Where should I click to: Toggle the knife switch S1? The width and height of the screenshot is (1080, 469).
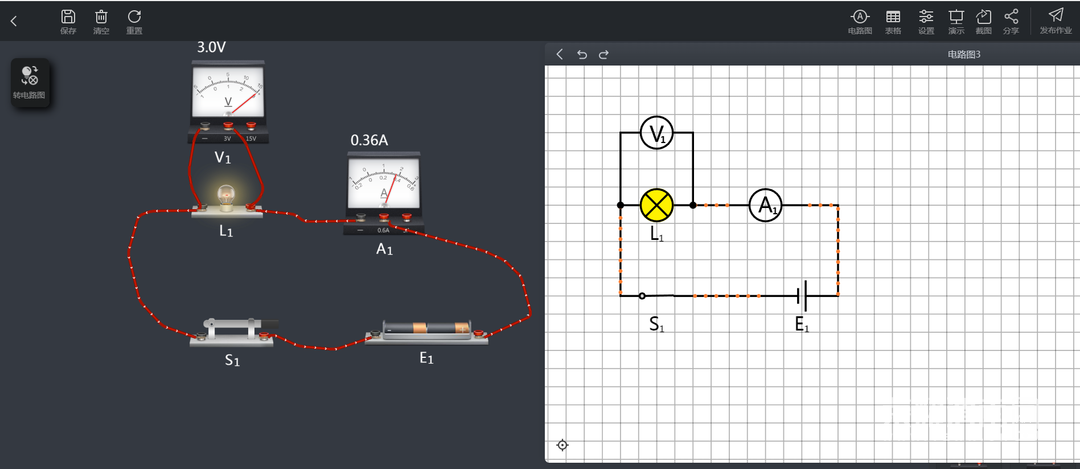point(233,328)
